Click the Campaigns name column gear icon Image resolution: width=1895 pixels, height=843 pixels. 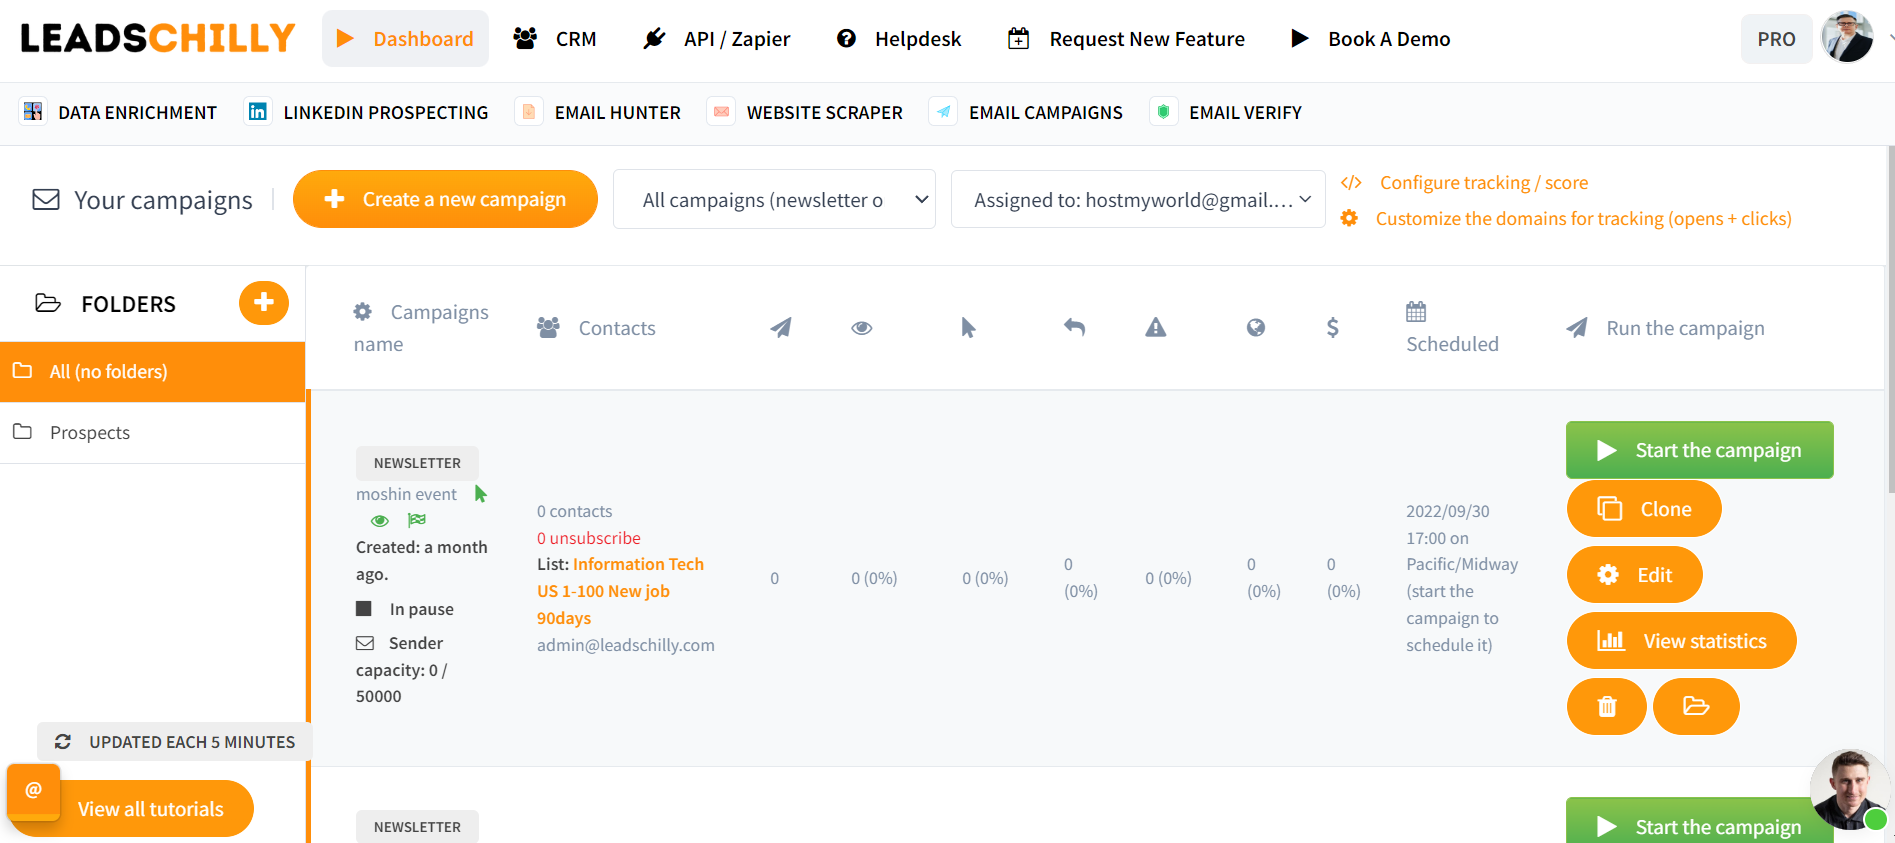tap(363, 312)
